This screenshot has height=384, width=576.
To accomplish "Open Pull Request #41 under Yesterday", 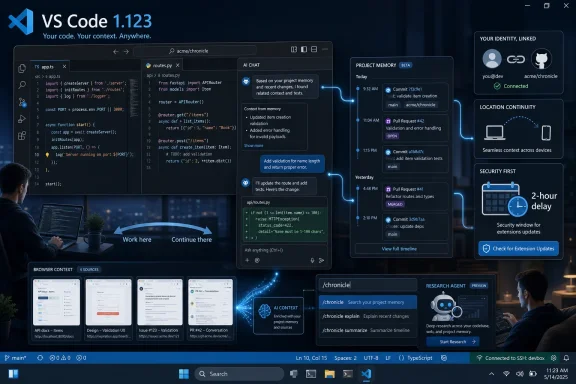I will (415, 197).
